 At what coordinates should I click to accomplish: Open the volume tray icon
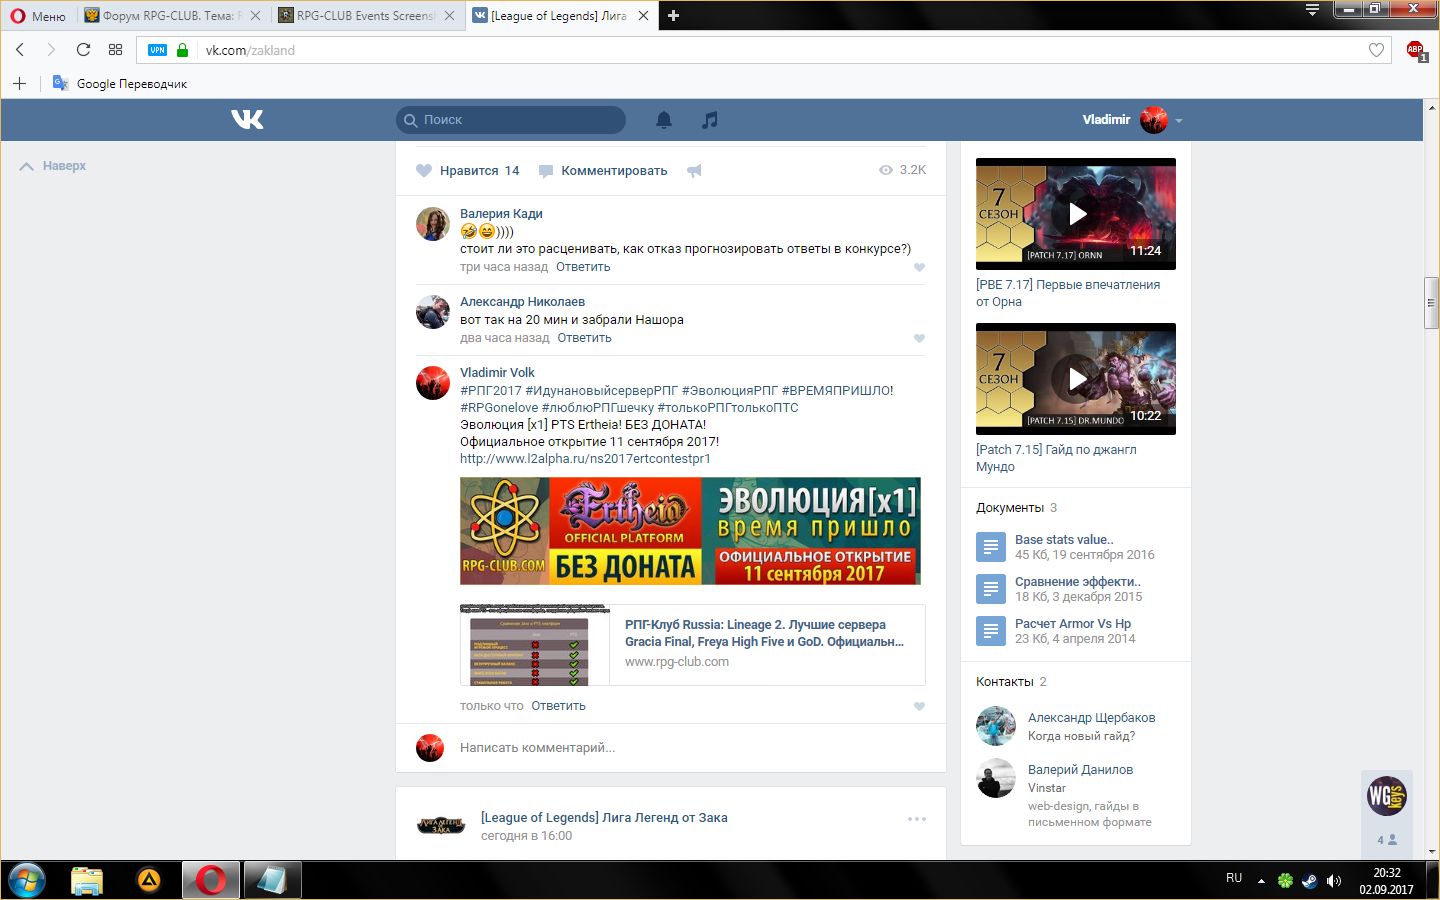pyautogui.click(x=1333, y=881)
